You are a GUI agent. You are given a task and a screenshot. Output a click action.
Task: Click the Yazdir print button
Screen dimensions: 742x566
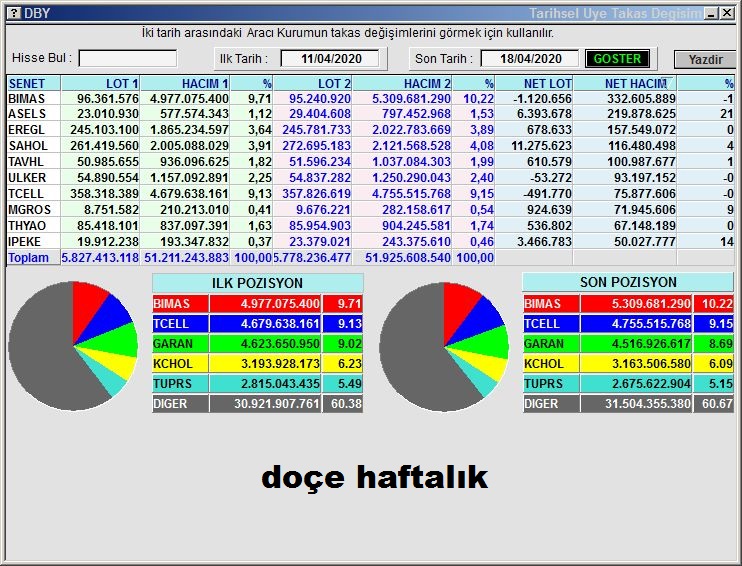(705, 60)
